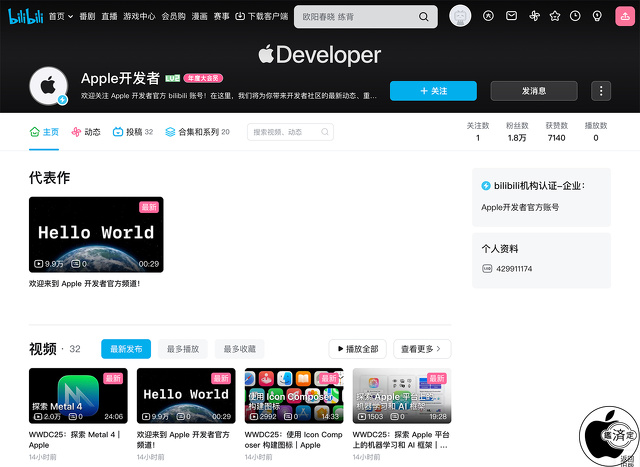The image size is (640, 467).
Task: Open the Icon Composer video thumbnail
Action: pyautogui.click(x=294, y=396)
